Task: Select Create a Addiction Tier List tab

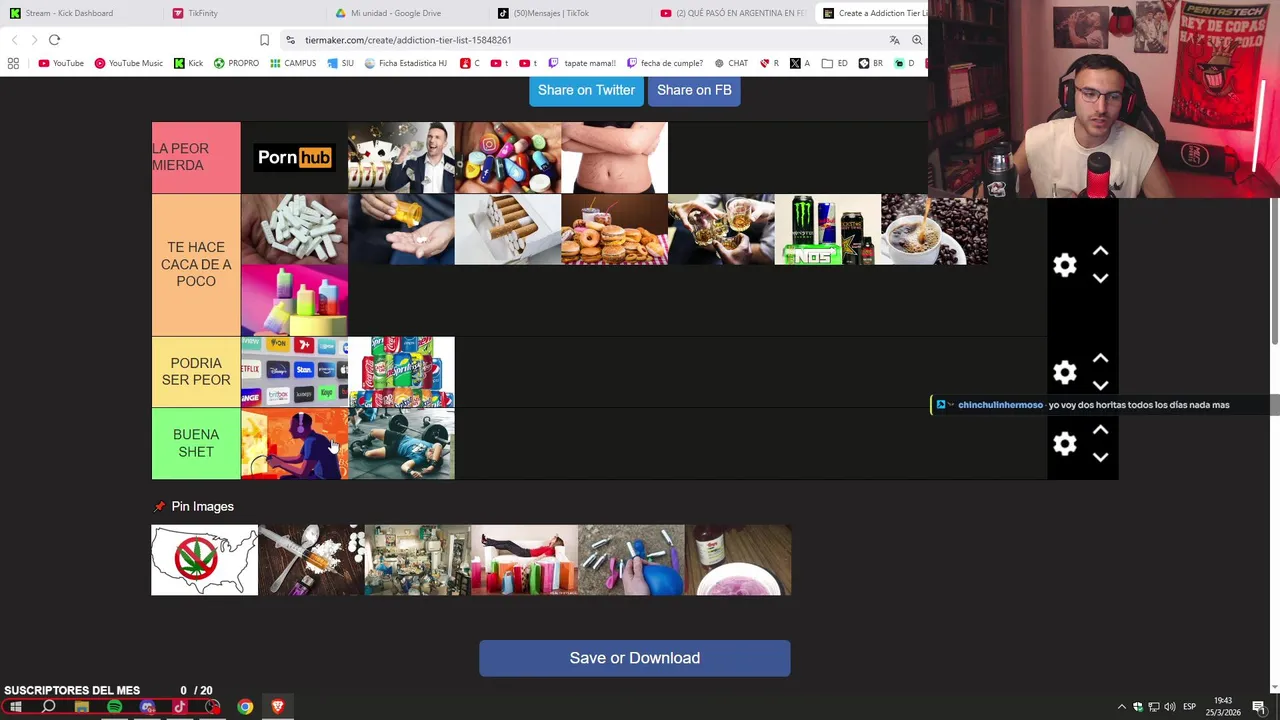Action: tap(872, 13)
